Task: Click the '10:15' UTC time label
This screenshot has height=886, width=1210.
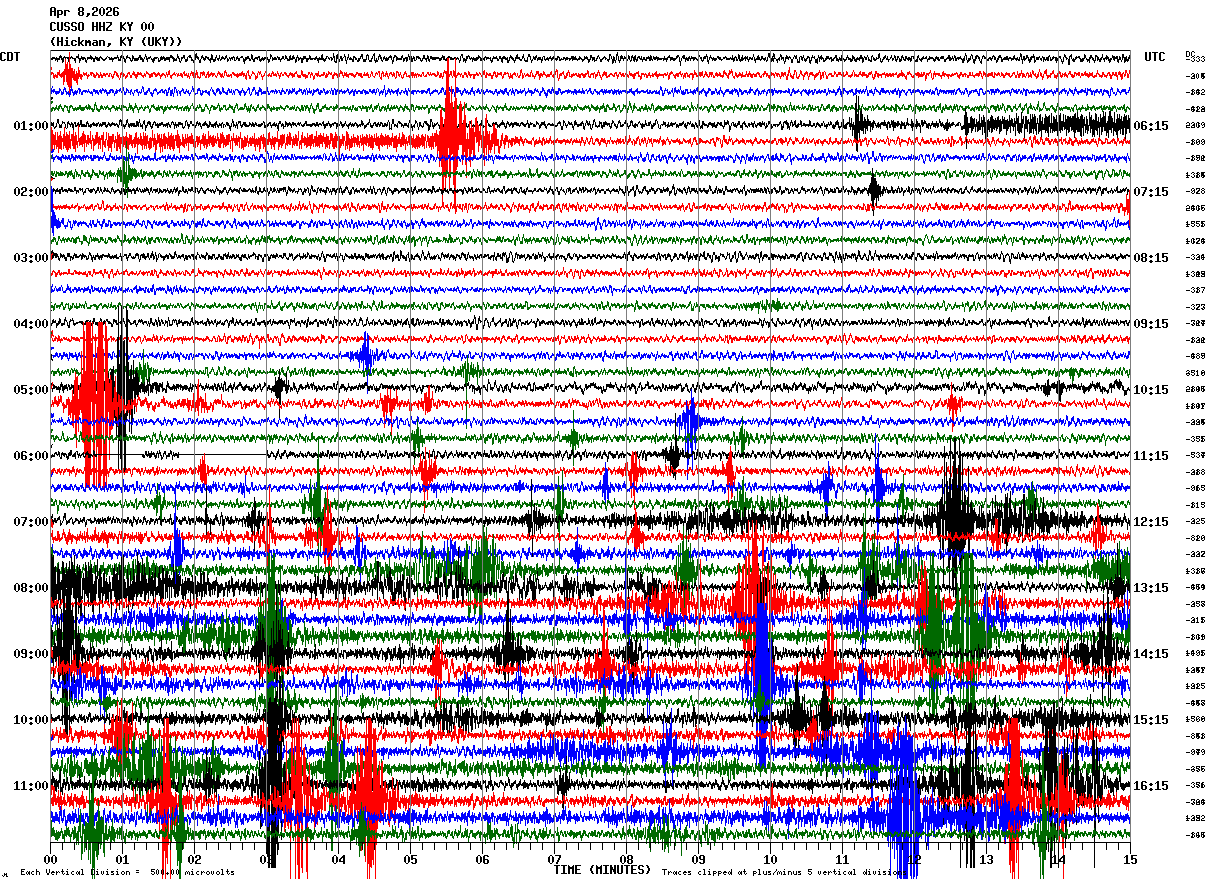Action: (x=1151, y=390)
